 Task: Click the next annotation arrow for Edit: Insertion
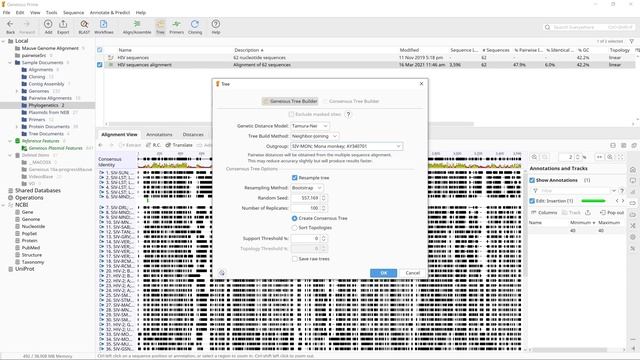[x=623, y=200]
